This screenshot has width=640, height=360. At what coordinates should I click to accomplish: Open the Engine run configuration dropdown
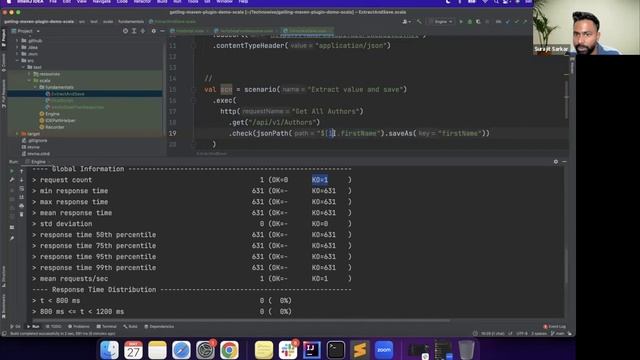pyautogui.click(x=442, y=22)
